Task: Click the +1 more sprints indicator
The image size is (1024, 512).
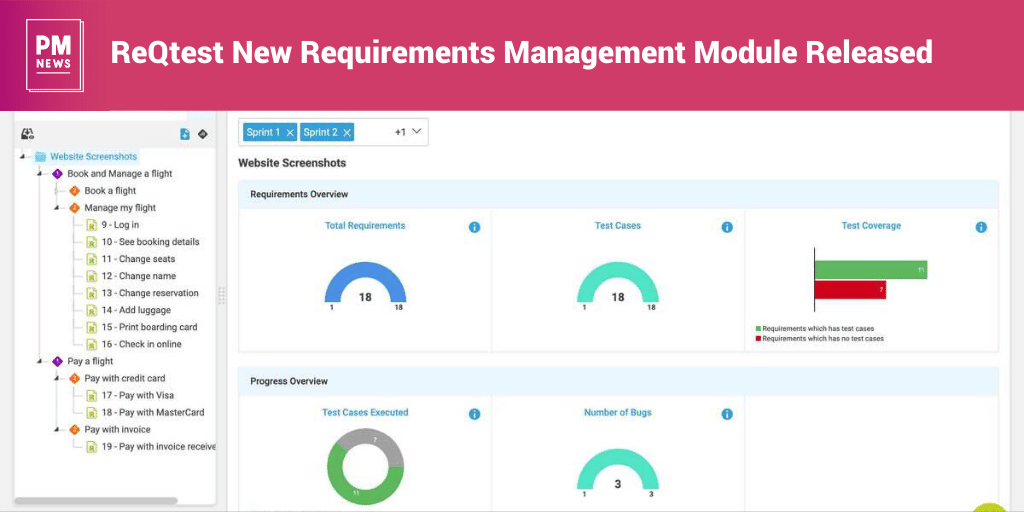Action: 400,132
